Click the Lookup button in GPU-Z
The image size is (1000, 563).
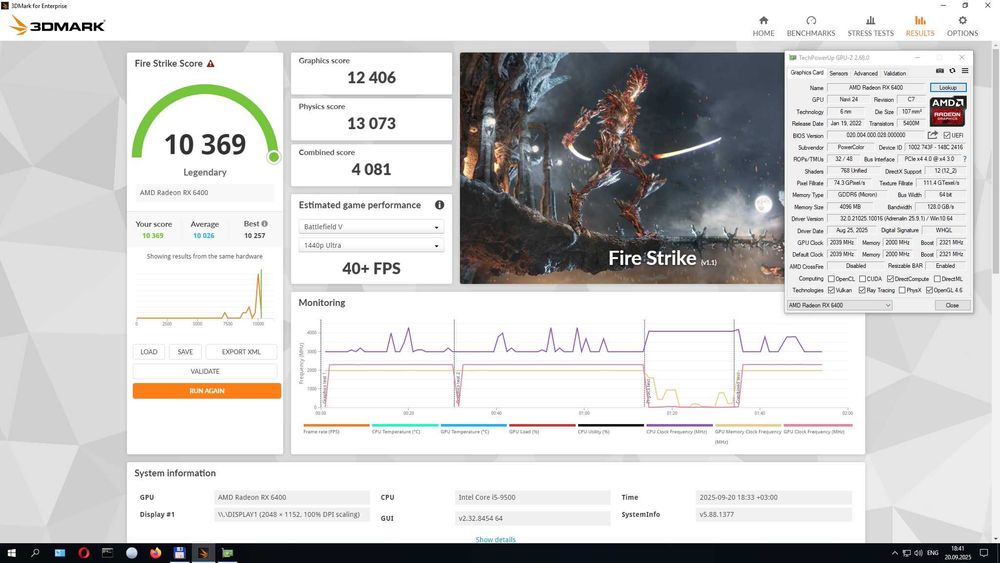tap(948, 87)
